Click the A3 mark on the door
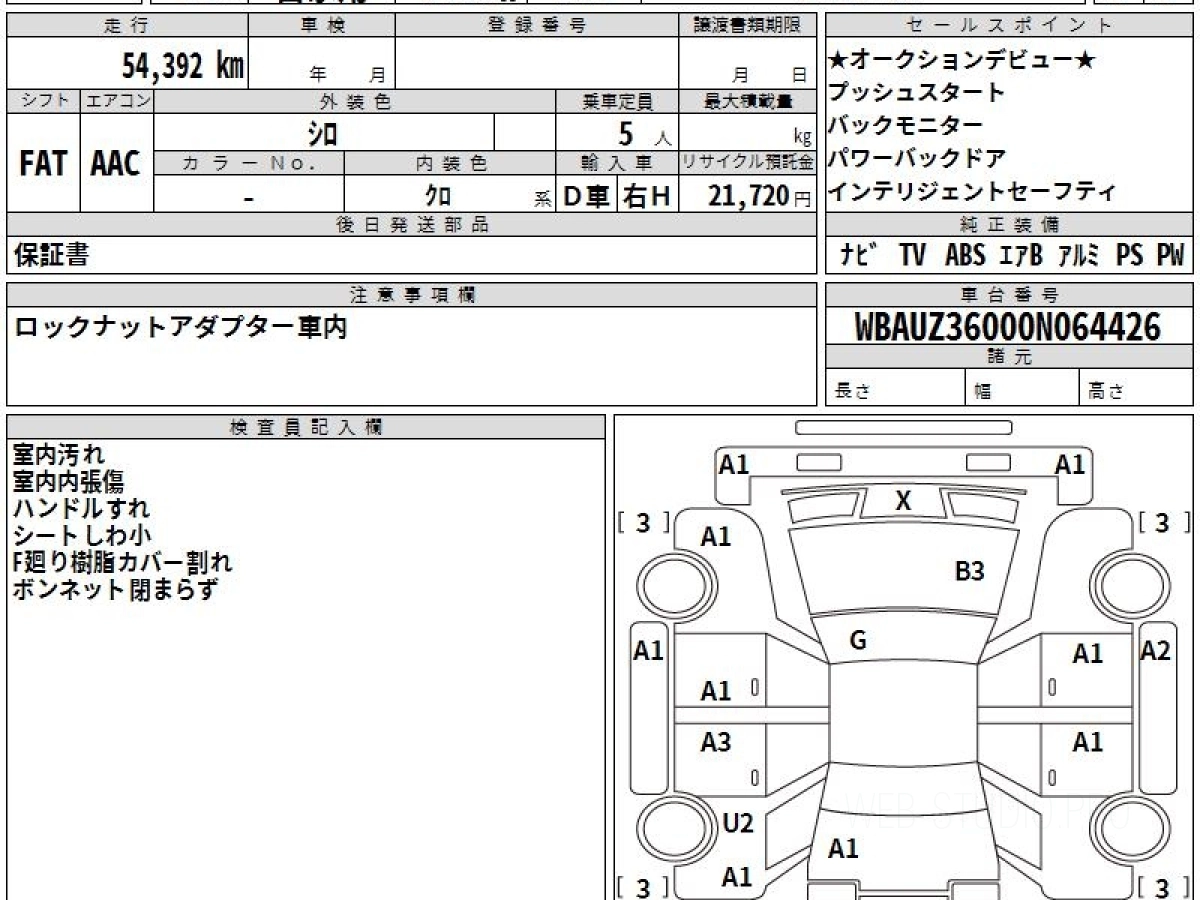This screenshot has height=900, width=1200. [x=715, y=743]
